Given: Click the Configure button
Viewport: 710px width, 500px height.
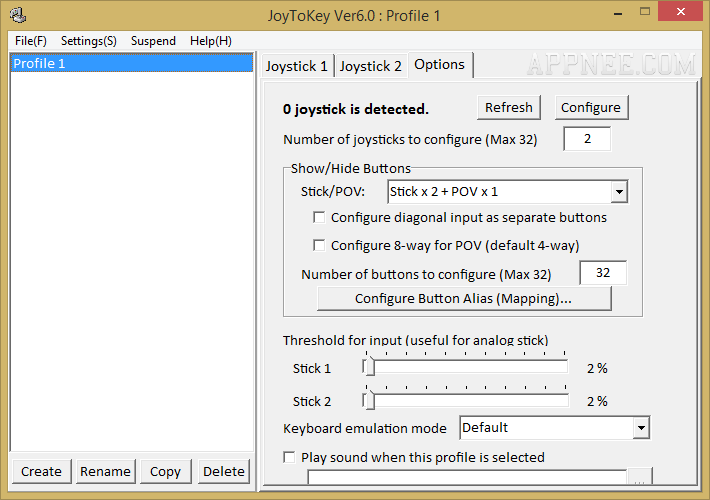Looking at the screenshot, I should click(591, 108).
